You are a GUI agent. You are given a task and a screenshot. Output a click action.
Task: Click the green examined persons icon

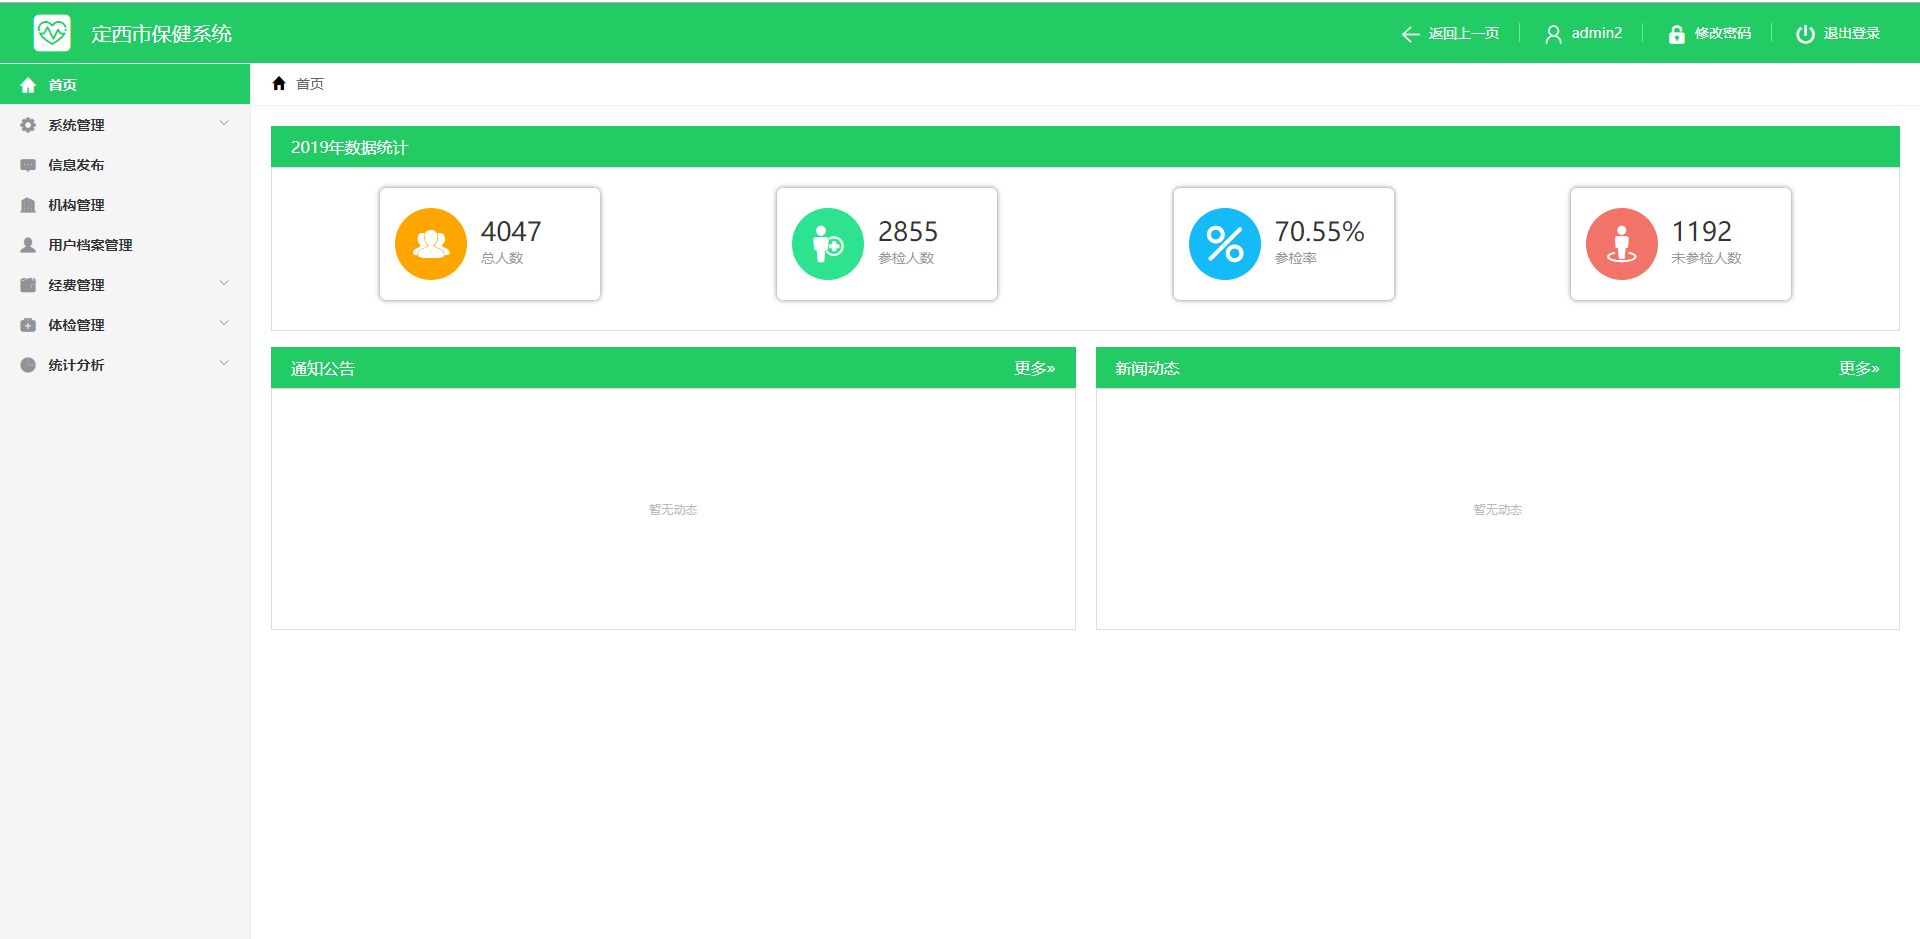pyautogui.click(x=828, y=244)
